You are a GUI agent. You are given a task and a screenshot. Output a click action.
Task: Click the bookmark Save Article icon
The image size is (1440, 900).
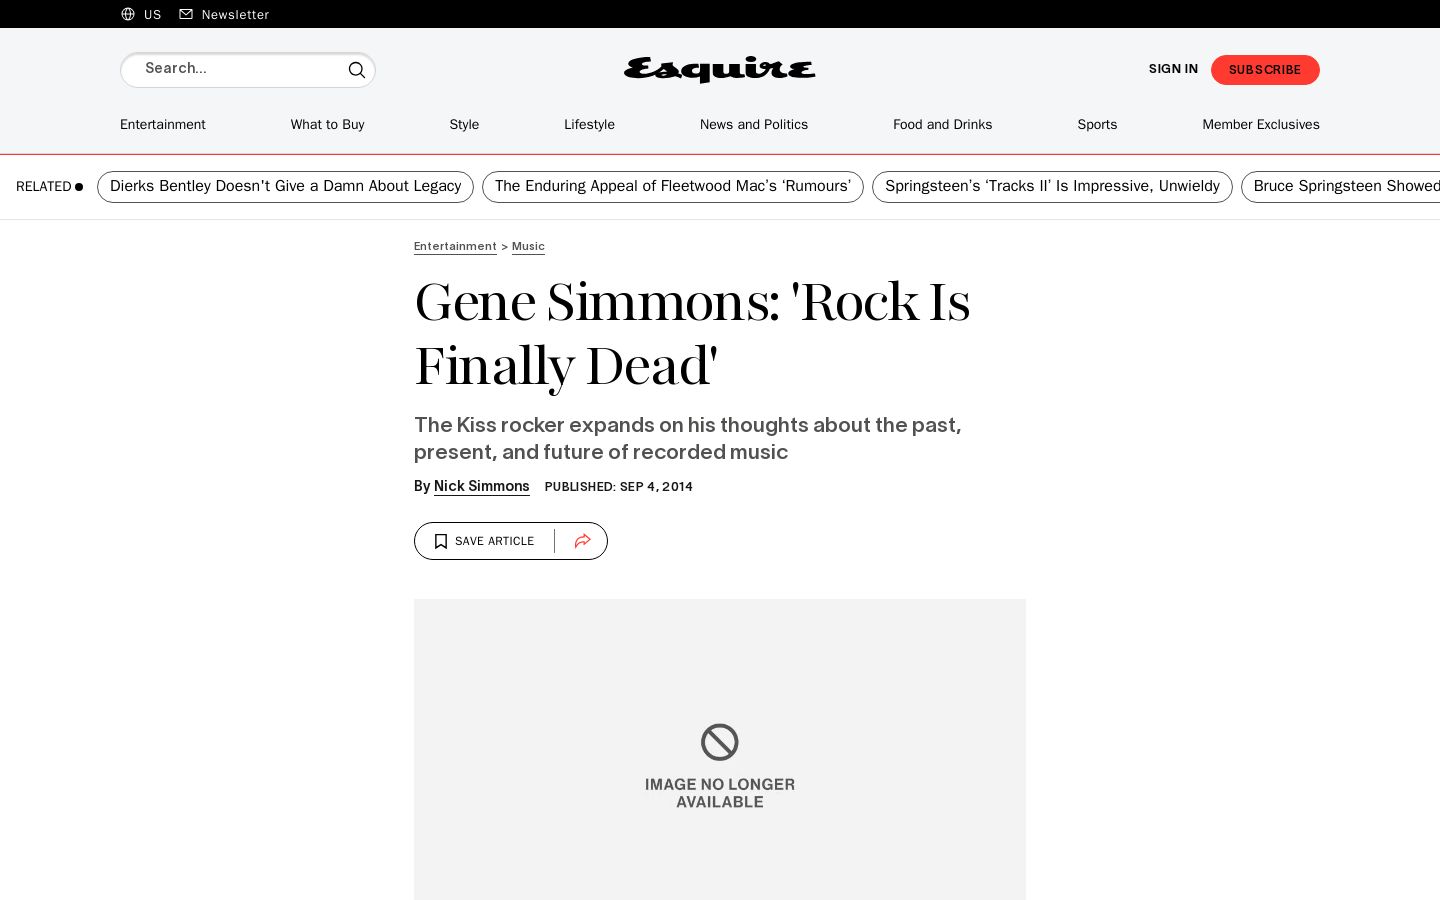pyautogui.click(x=441, y=541)
